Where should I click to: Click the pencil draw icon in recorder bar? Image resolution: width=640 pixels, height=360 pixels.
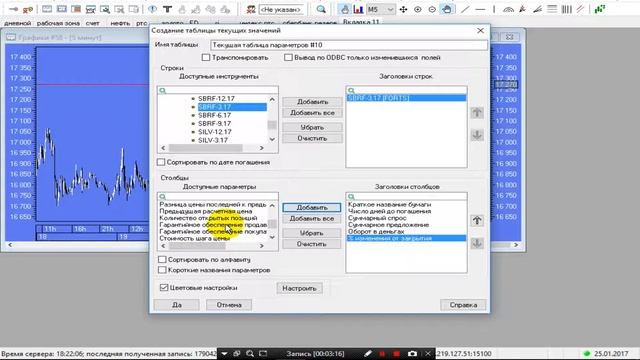click(368, 353)
